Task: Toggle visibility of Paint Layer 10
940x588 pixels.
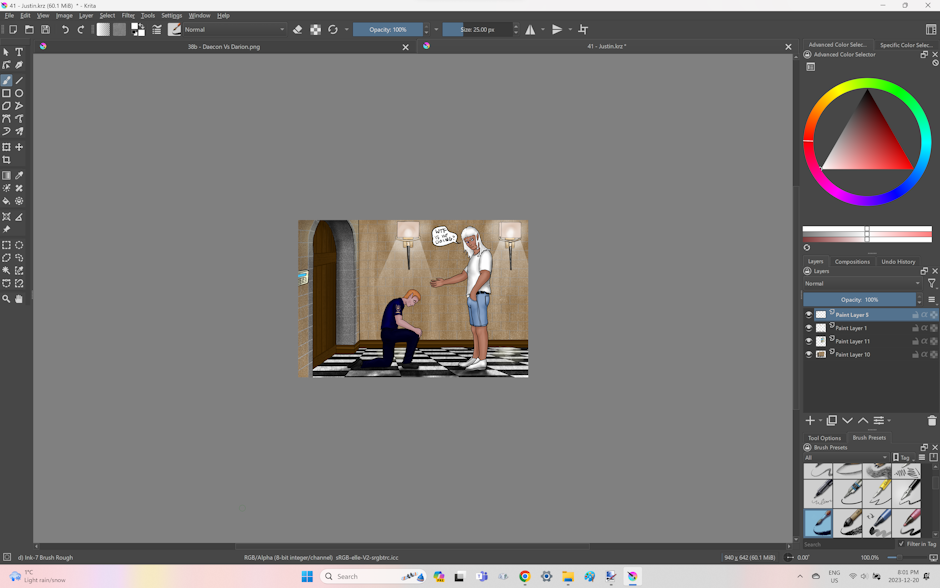Action: [x=809, y=354]
